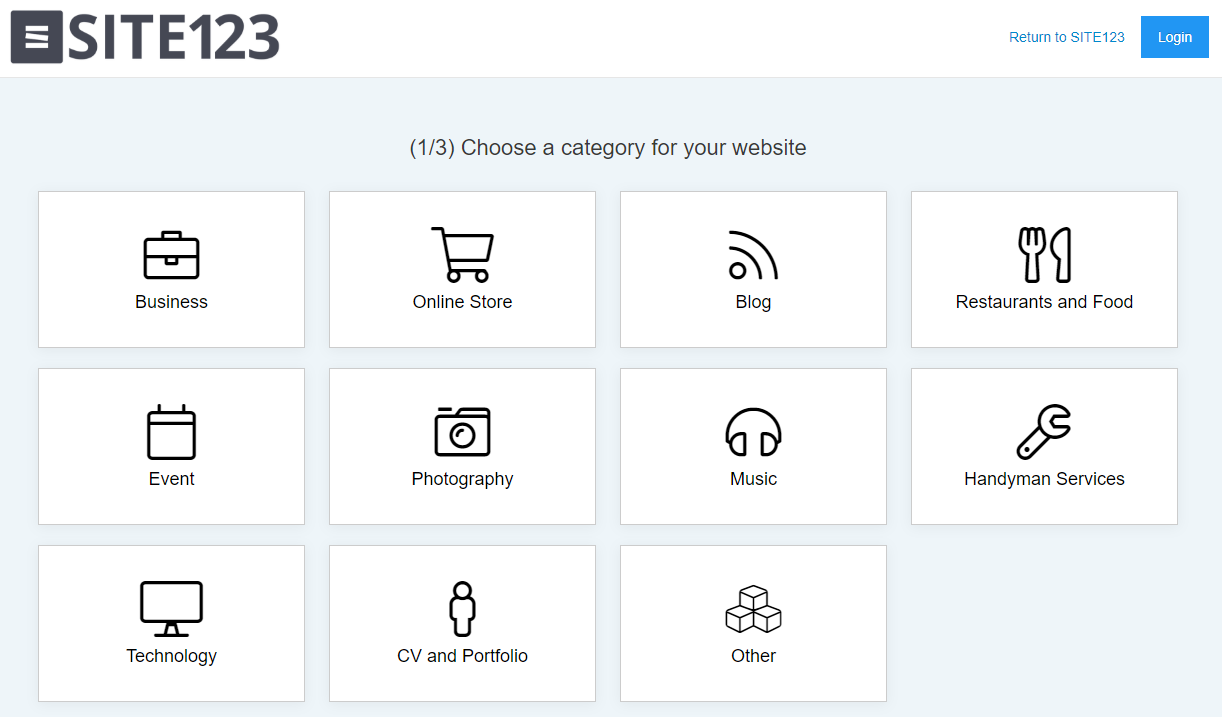Select the Music category card
1222x717 pixels.
coord(753,446)
